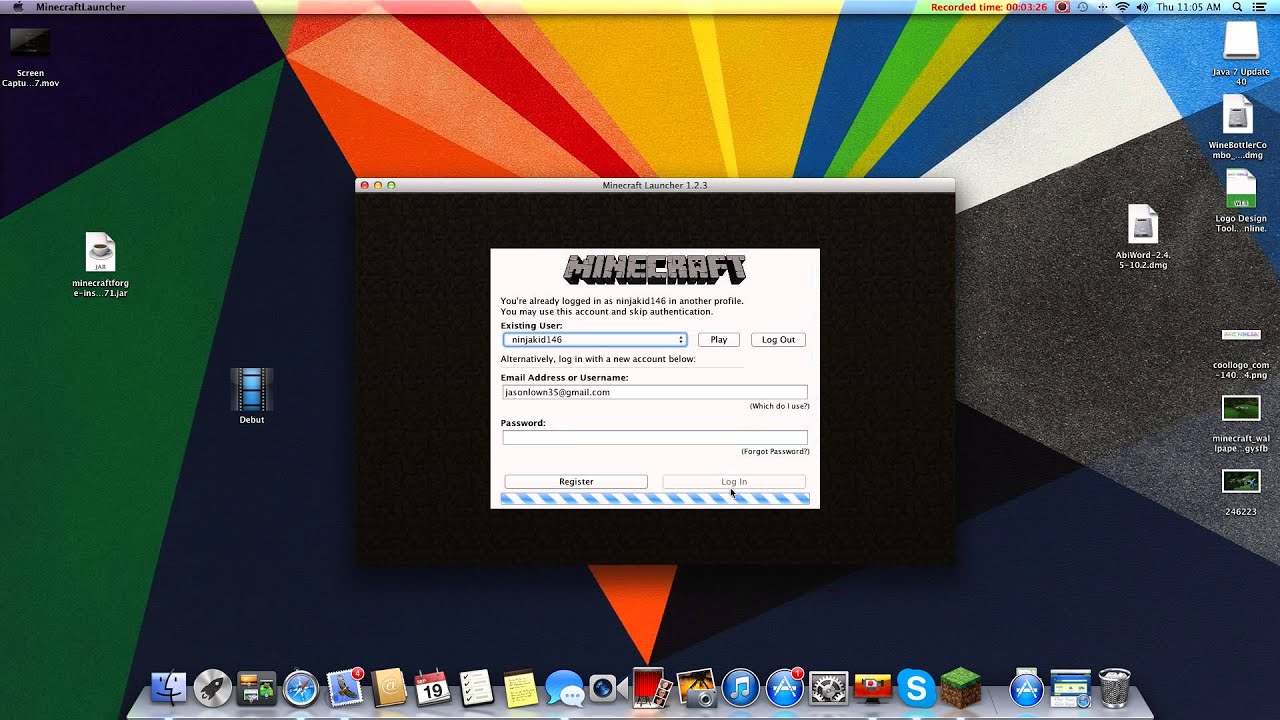Open Notification Center list icon
Viewport: 1280px width, 720px height.
1259,7
